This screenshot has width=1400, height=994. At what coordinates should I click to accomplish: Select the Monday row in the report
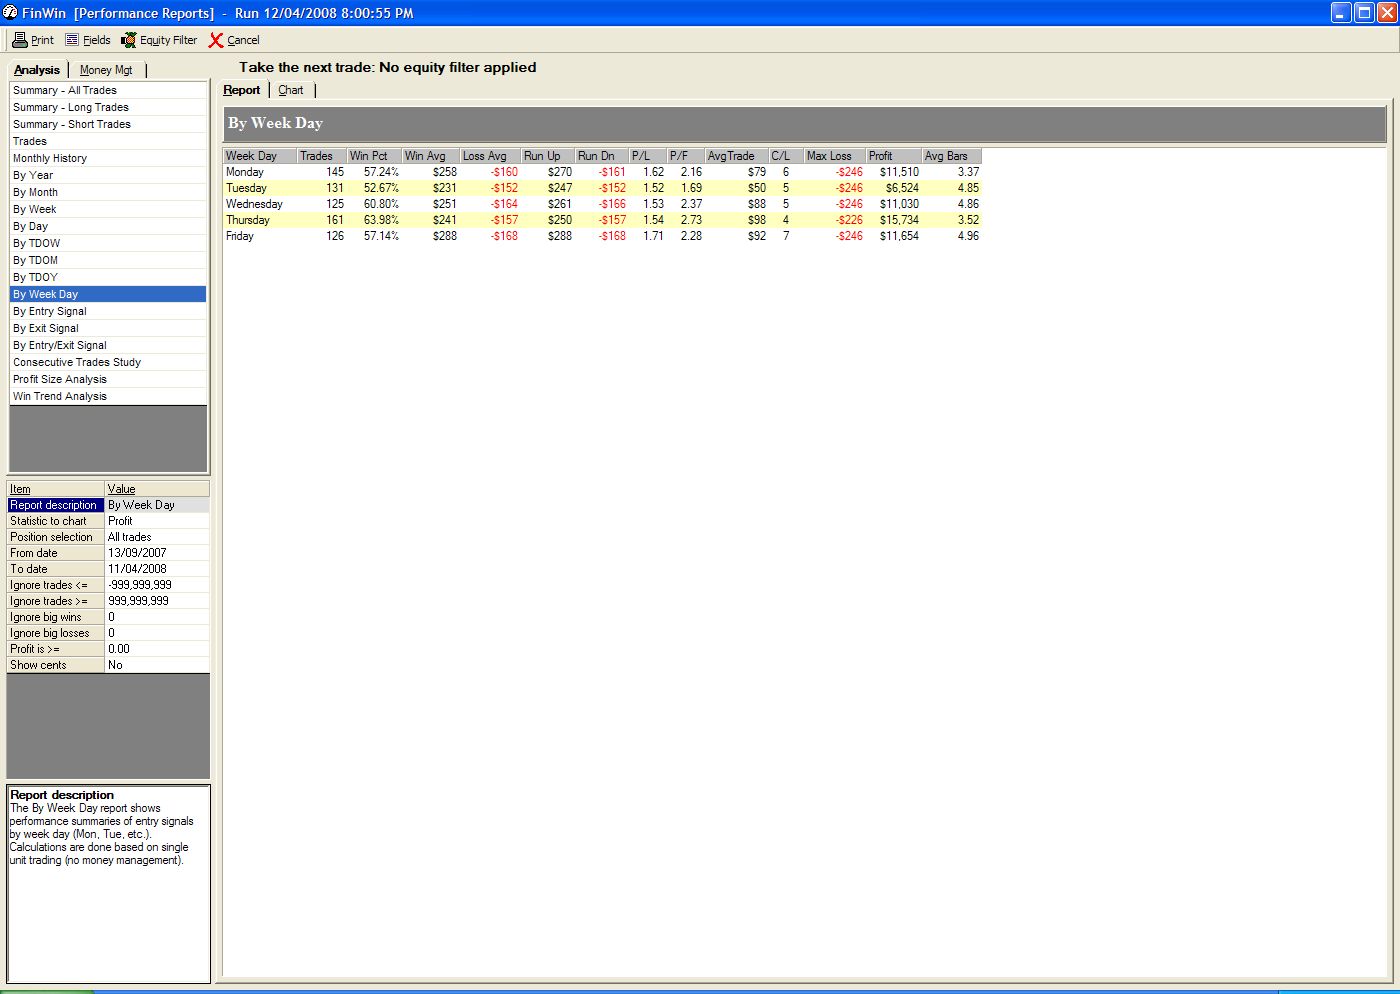pyautogui.click(x=602, y=172)
